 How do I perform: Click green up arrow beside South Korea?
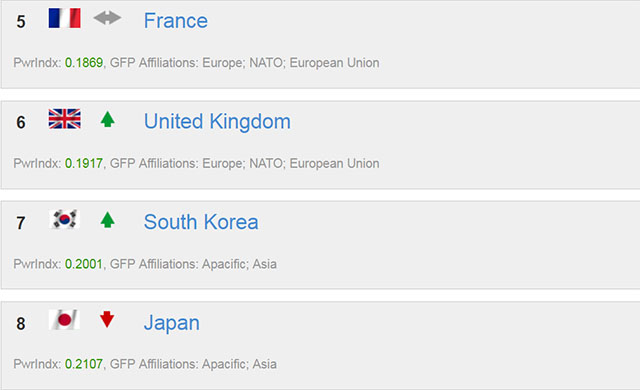107,219
